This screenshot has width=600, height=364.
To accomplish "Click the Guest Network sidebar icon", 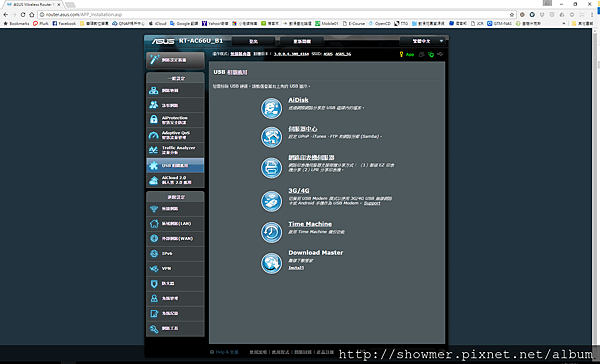I will click(x=154, y=105).
